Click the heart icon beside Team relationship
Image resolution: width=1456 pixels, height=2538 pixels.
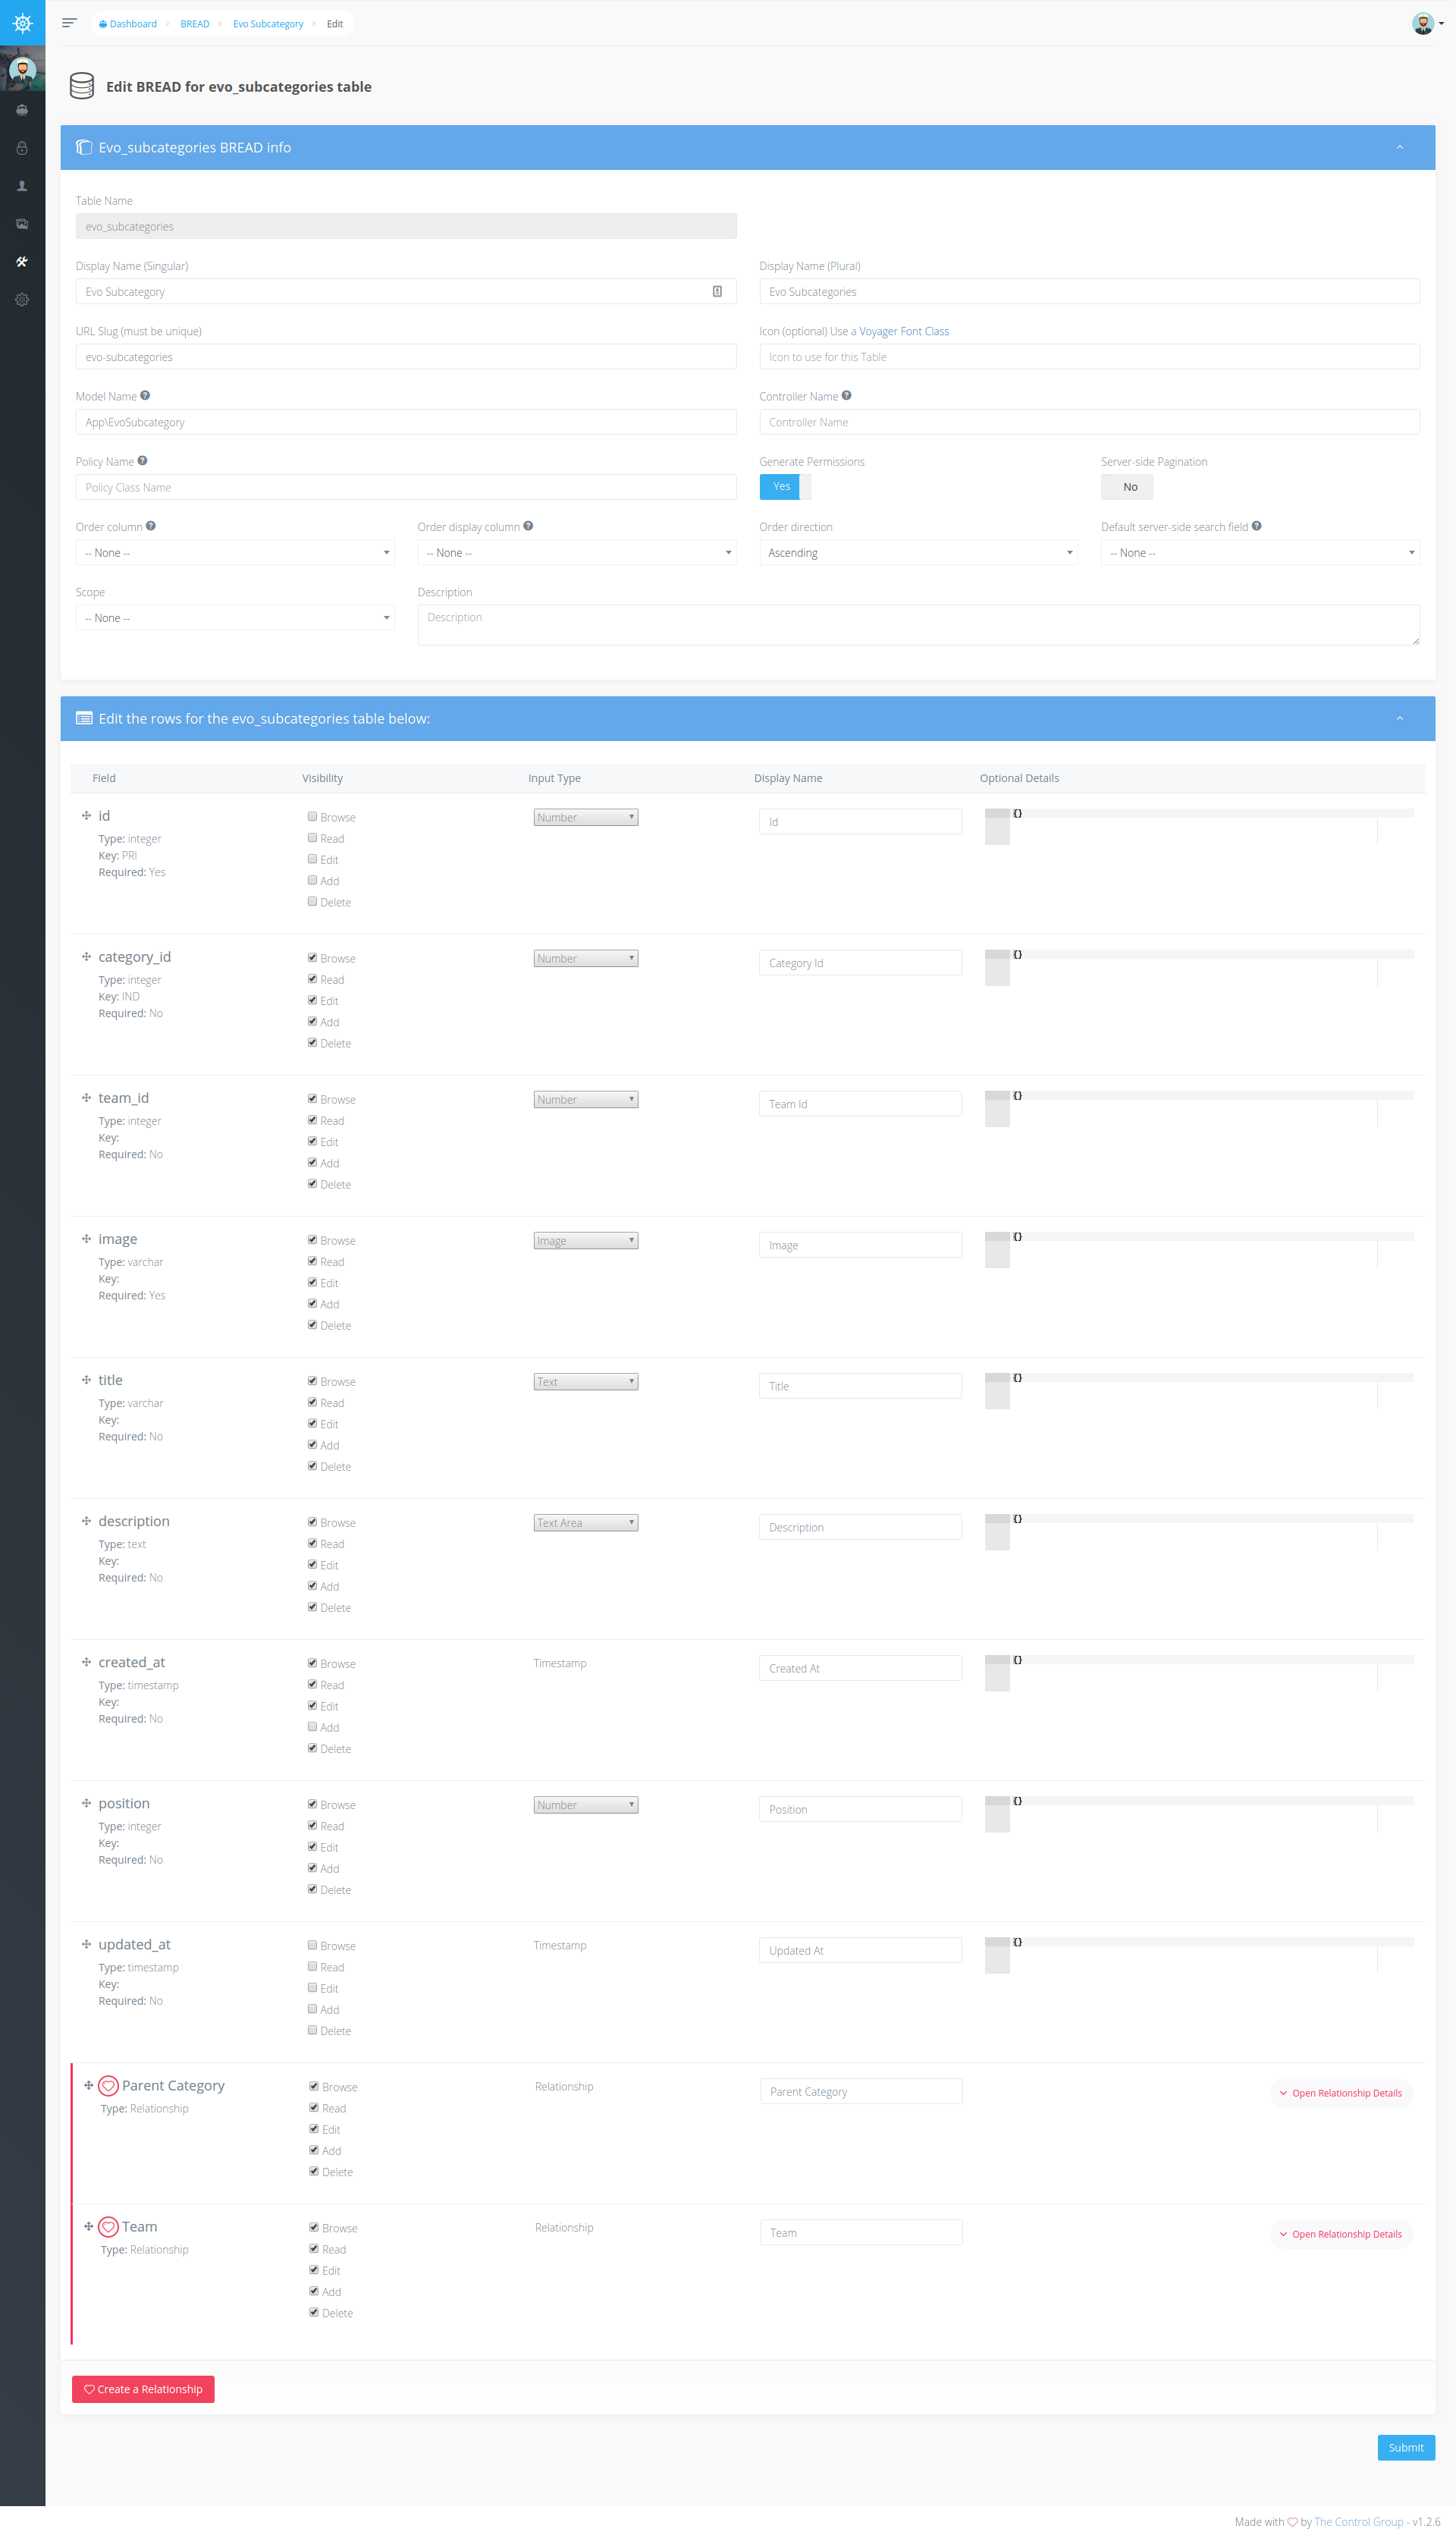click(109, 2227)
